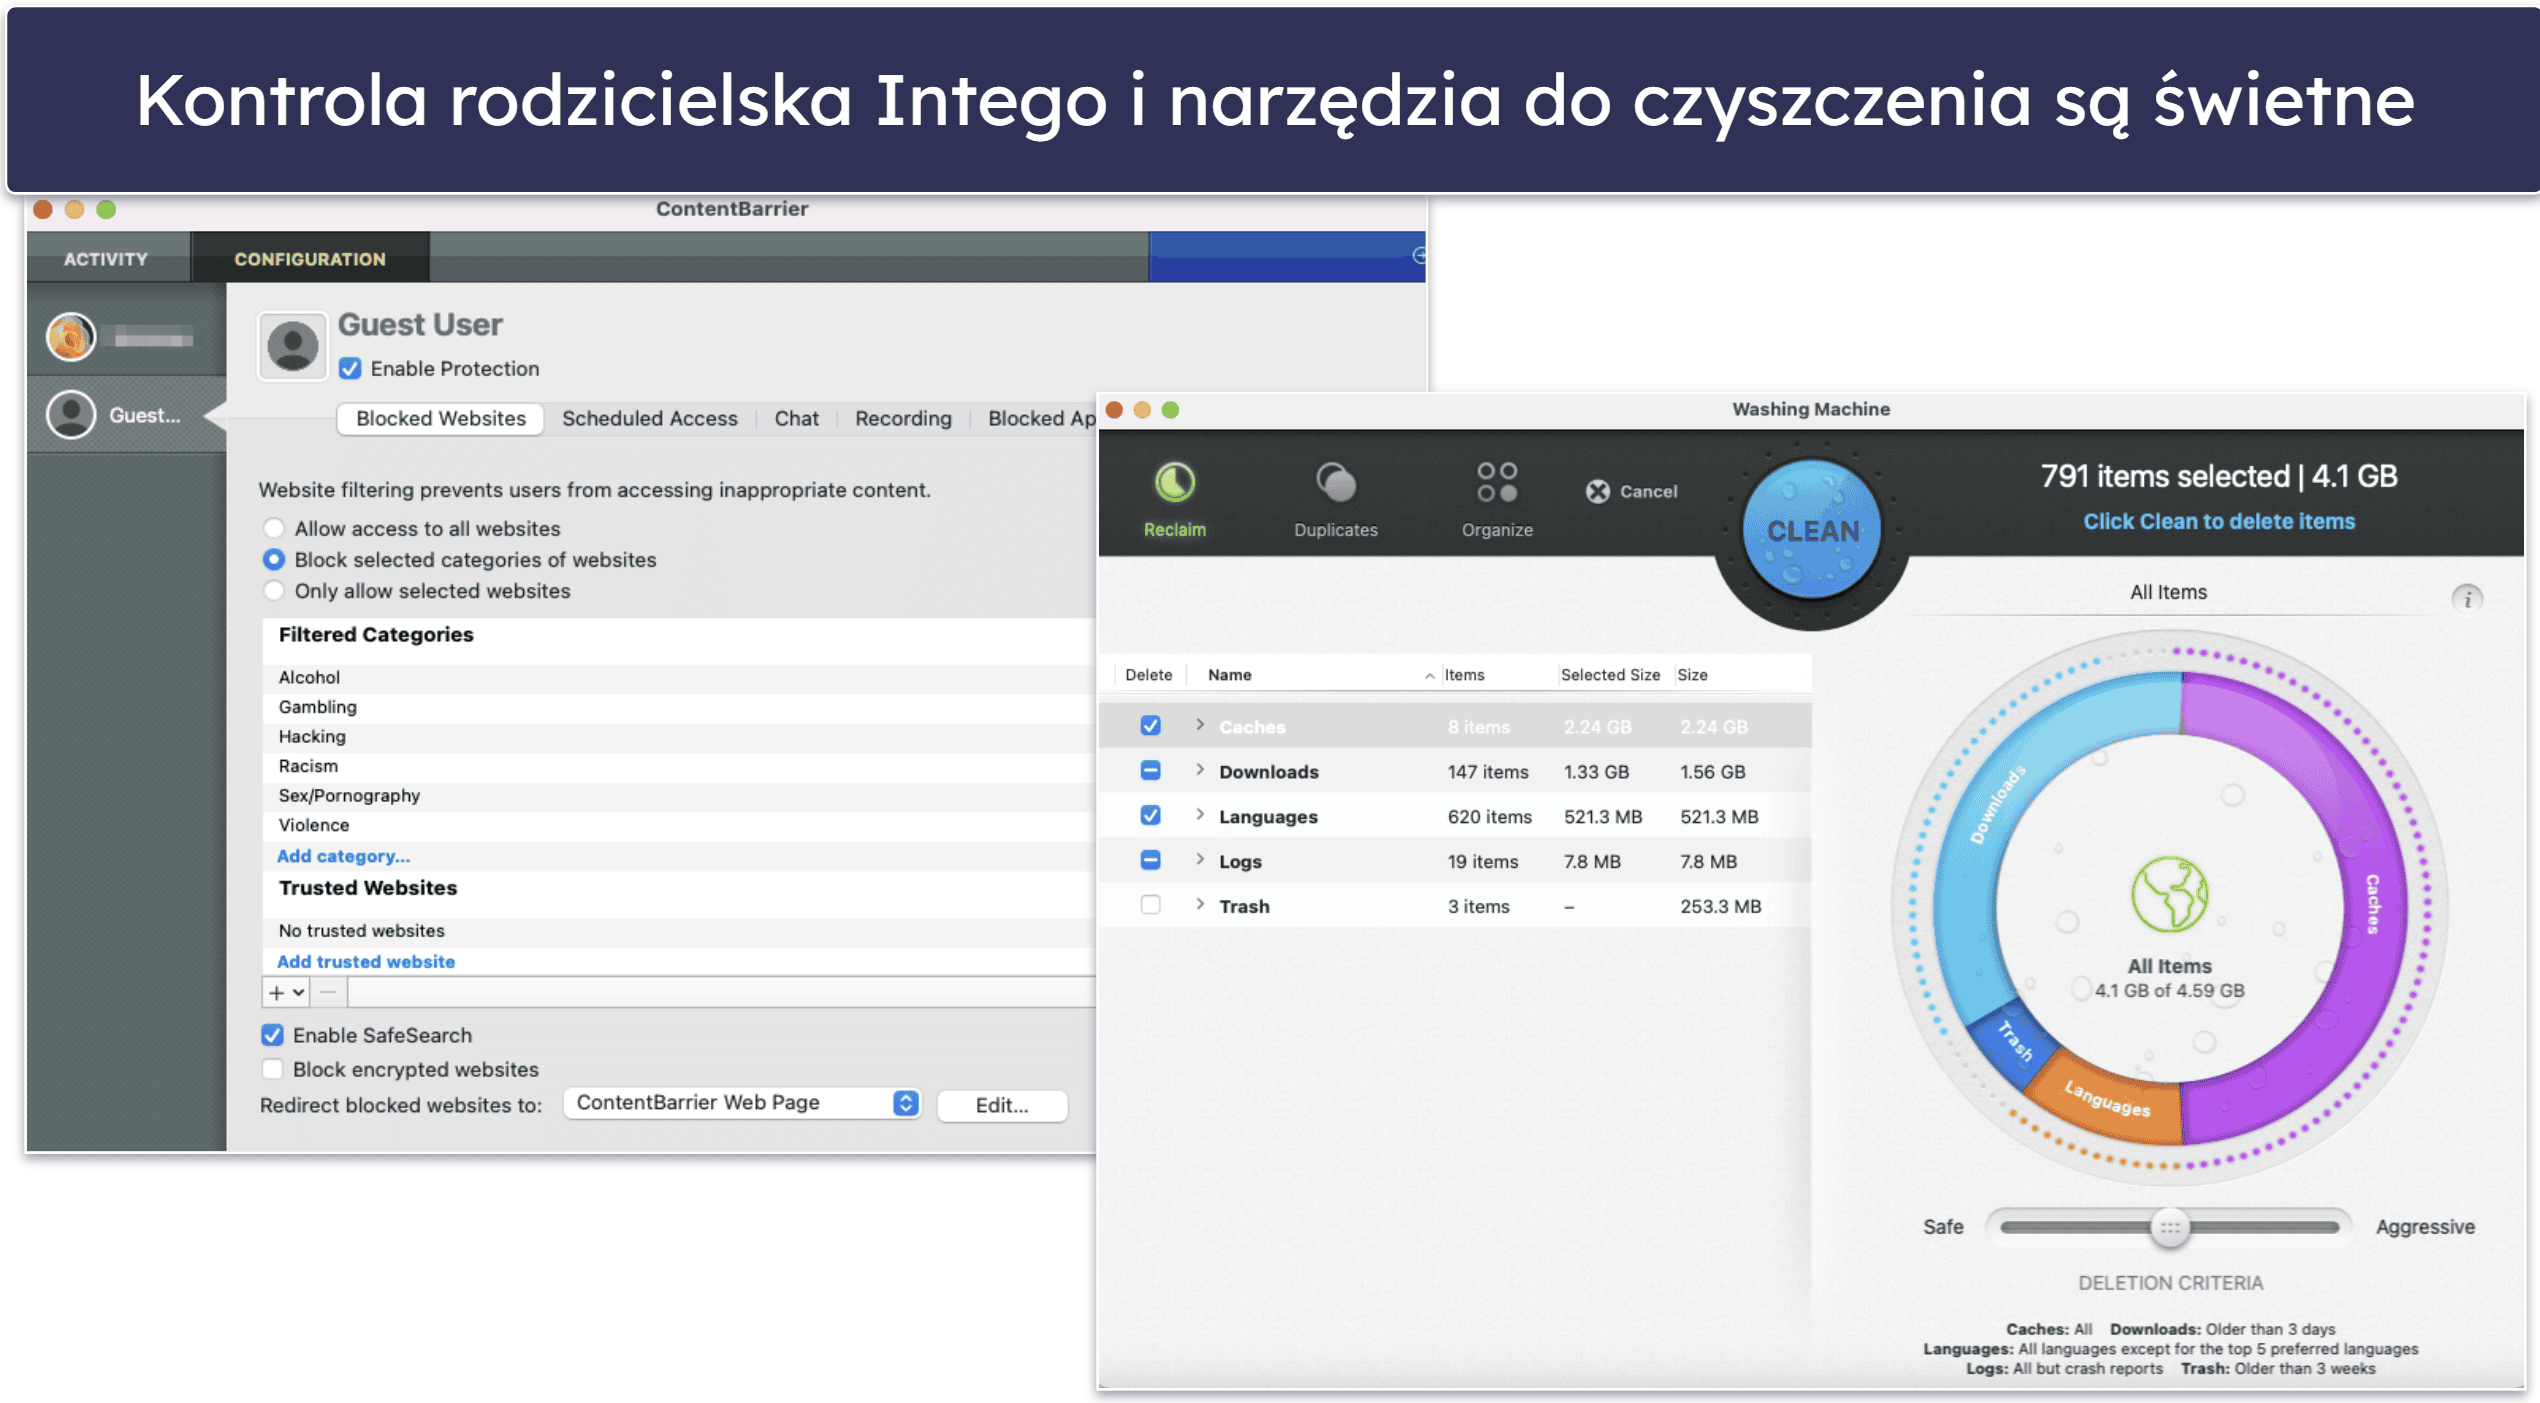Check the Trash delete checkbox
Viewport: 2540px width, 1403px height.
(x=1150, y=905)
